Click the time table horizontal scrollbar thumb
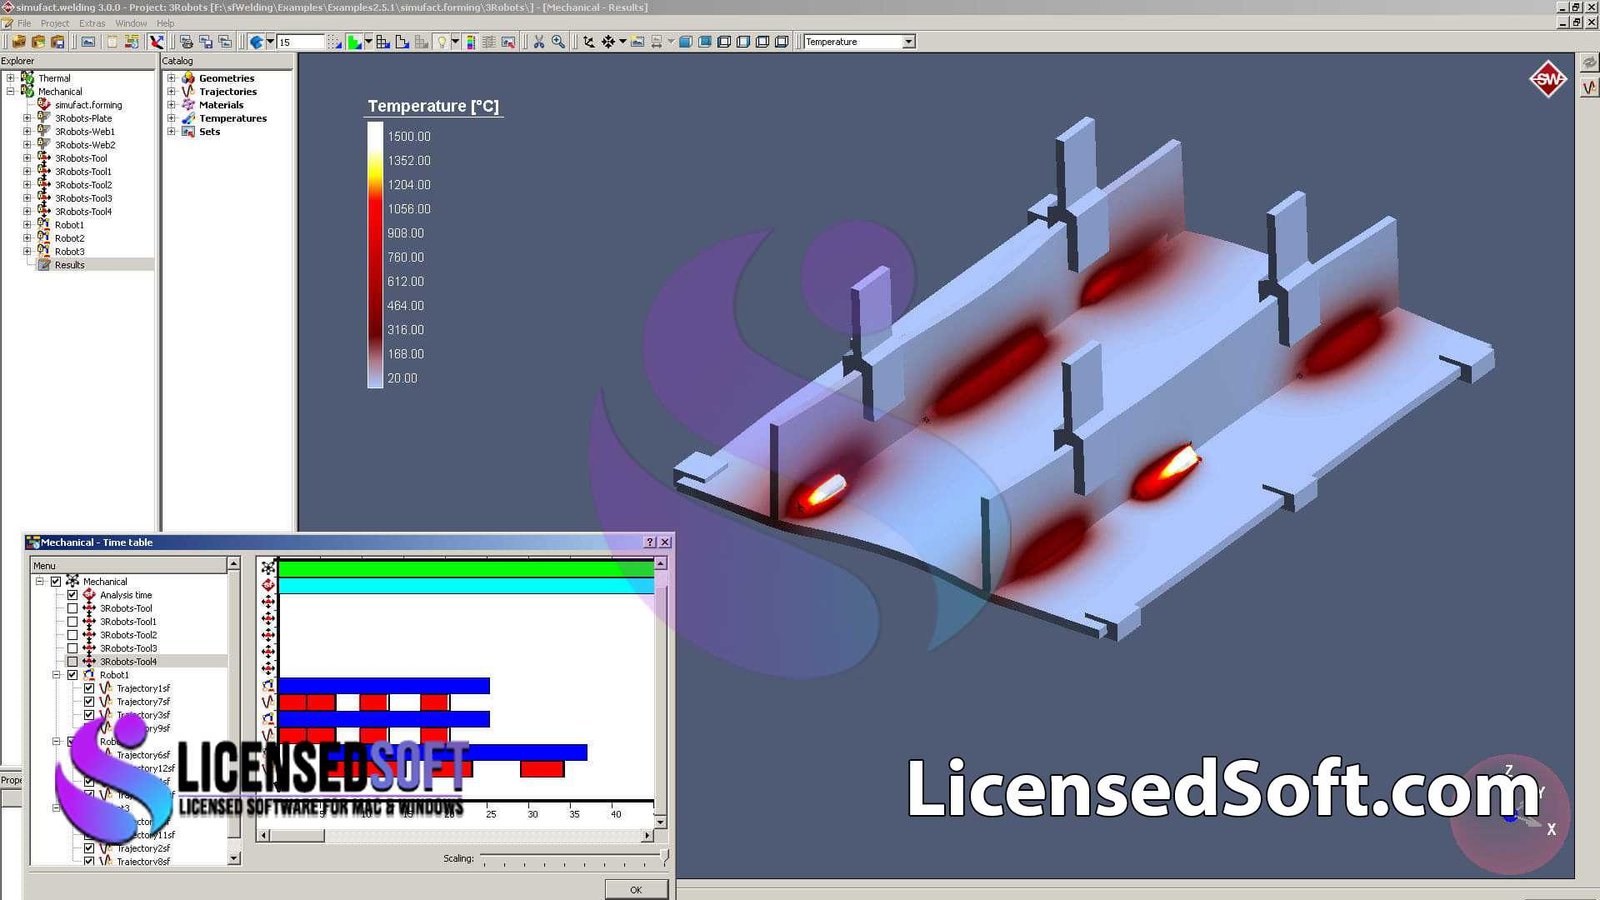 click(x=297, y=835)
